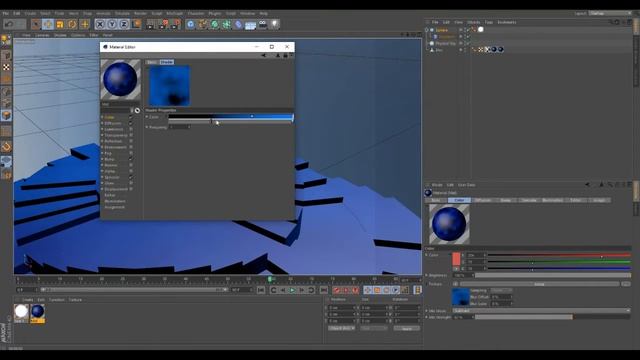The width and height of the screenshot is (640, 360).
Task: Expand the Sphere object tree node
Action: (427, 30)
